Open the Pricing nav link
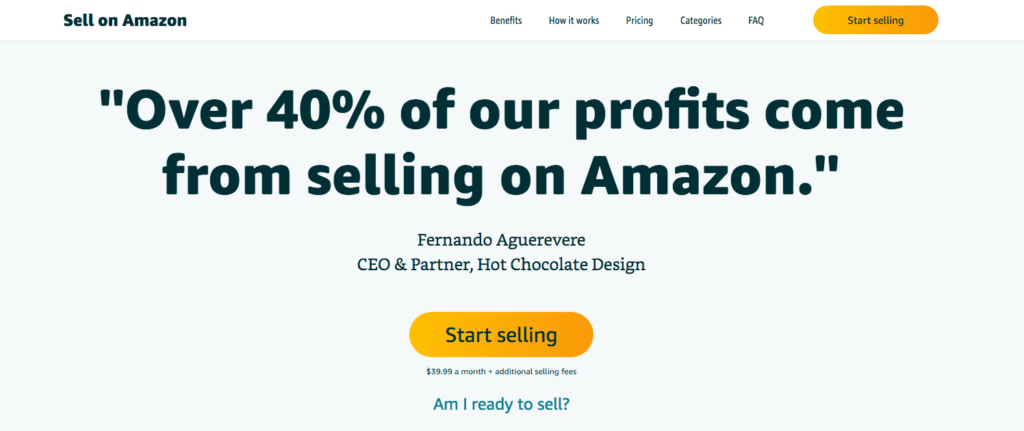 [639, 20]
